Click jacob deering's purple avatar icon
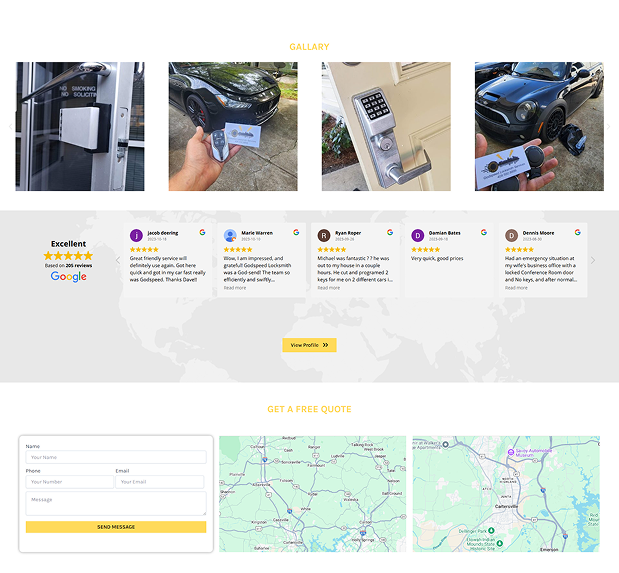The width and height of the screenshot is (619, 573). (x=136, y=236)
